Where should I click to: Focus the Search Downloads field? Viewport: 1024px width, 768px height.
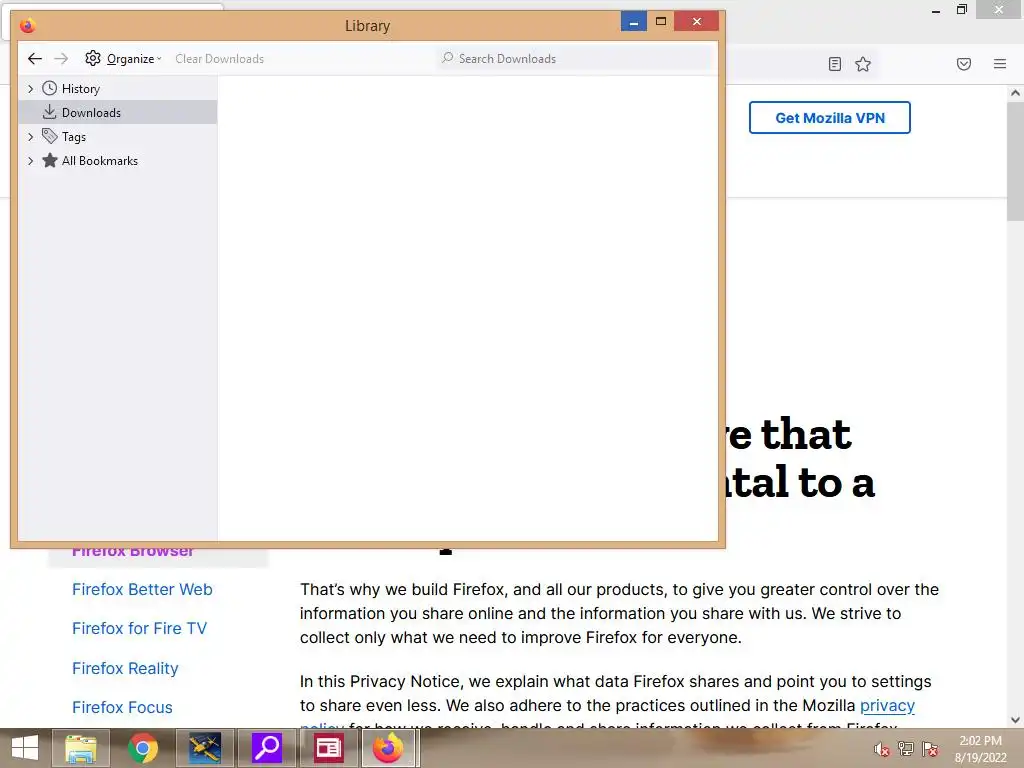point(575,59)
